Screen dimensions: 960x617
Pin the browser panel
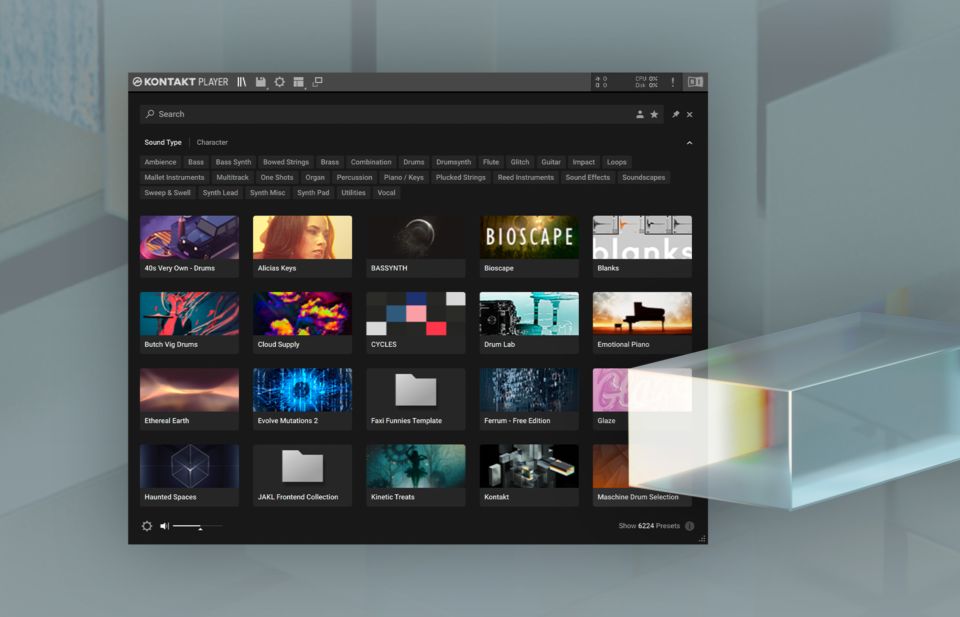675,114
